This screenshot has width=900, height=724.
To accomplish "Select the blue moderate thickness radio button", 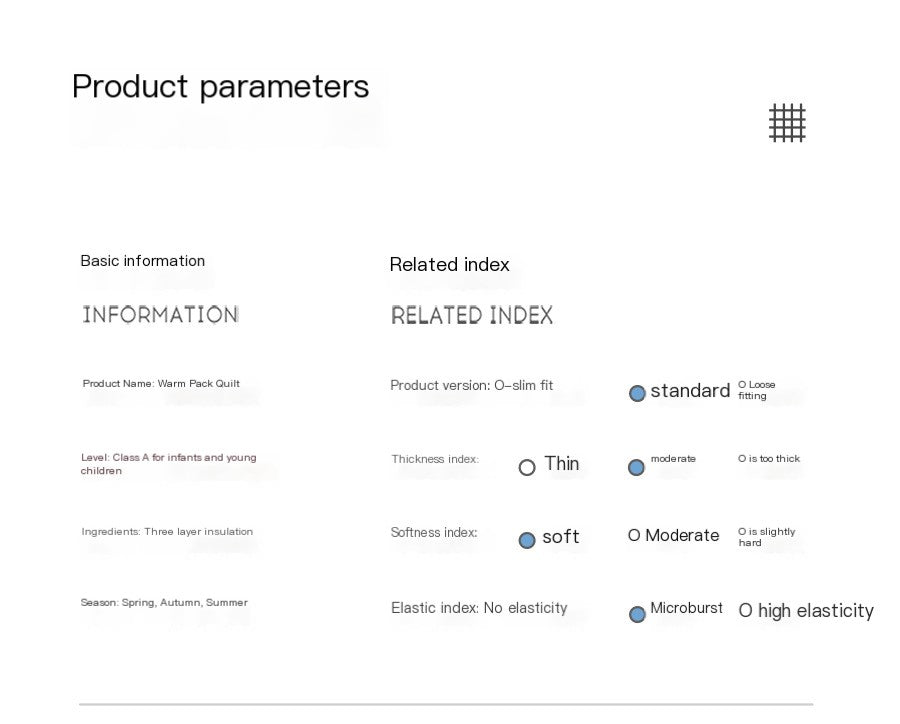I will click(636, 467).
